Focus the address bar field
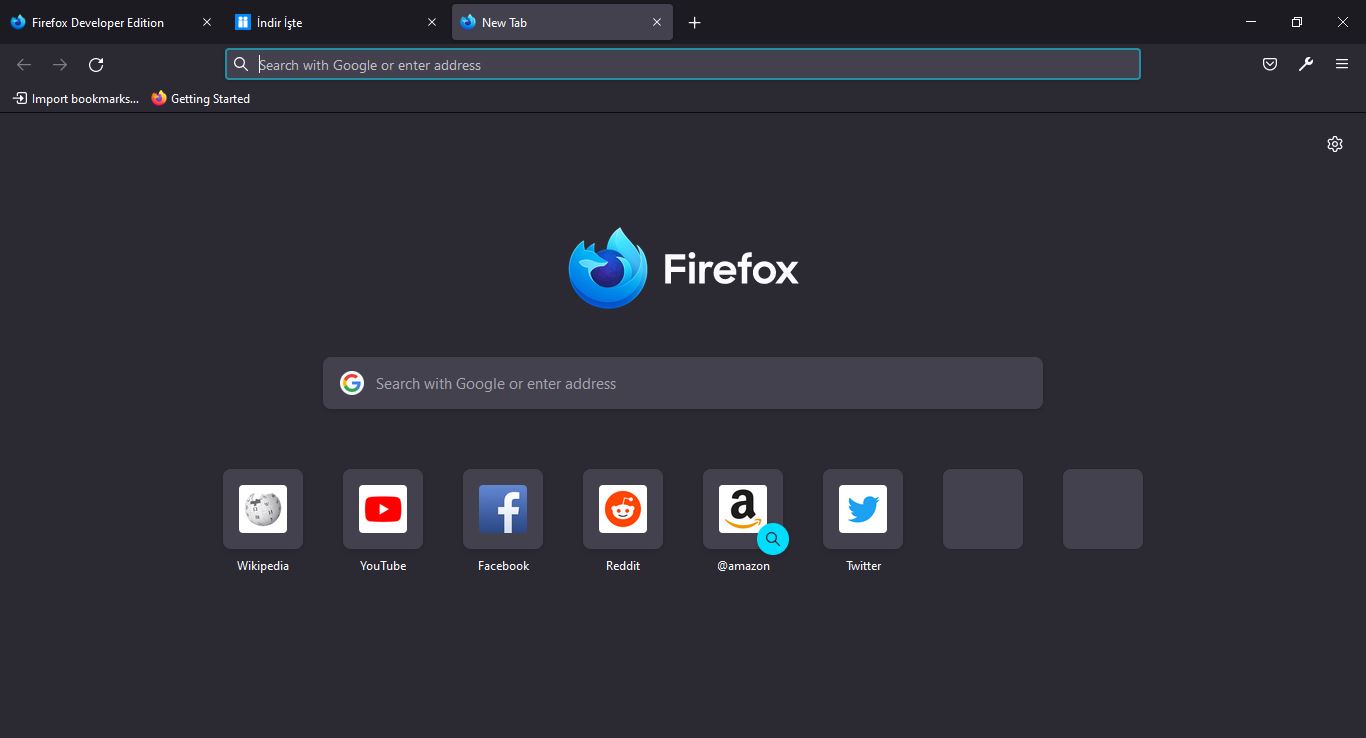The image size is (1366, 738). point(683,65)
